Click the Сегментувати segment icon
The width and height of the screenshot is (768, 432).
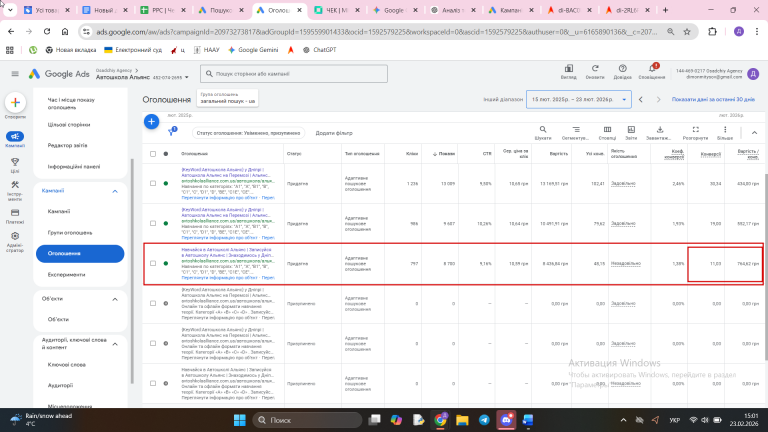tap(574, 129)
